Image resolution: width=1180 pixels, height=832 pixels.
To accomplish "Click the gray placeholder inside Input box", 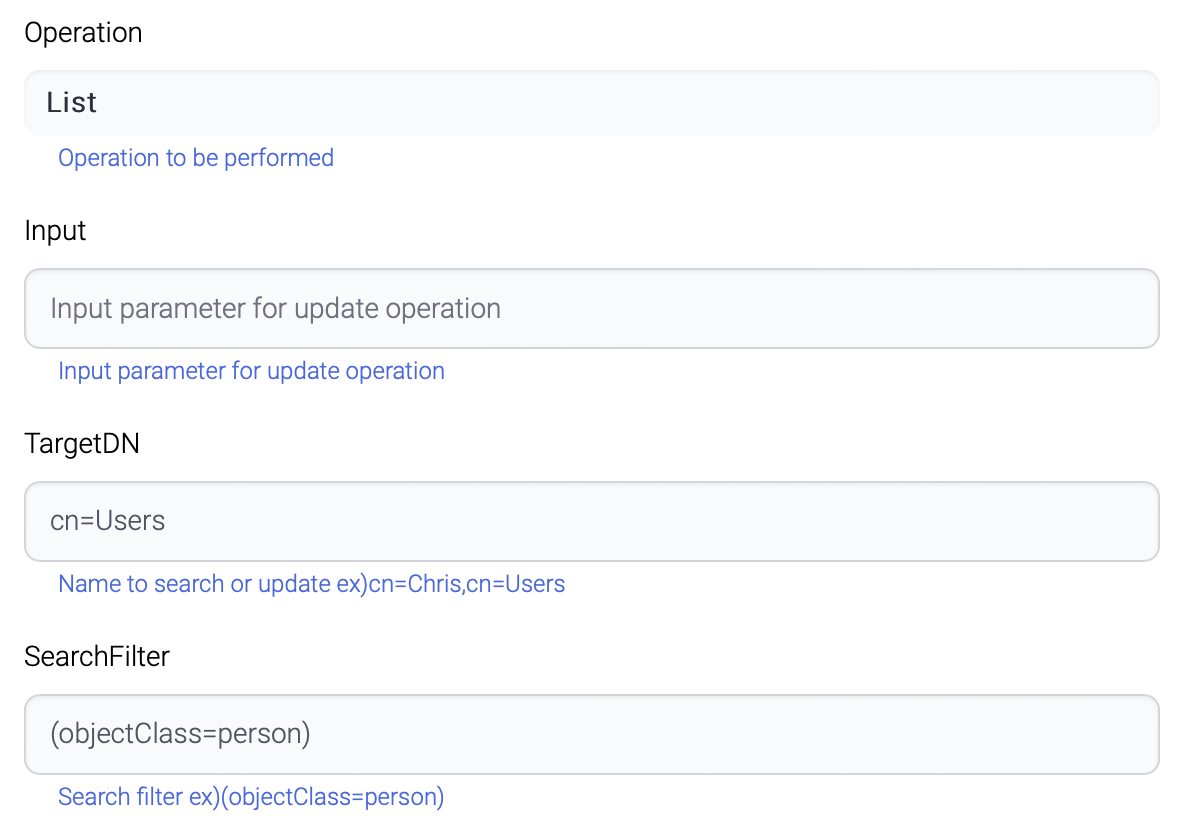I will (x=275, y=308).
